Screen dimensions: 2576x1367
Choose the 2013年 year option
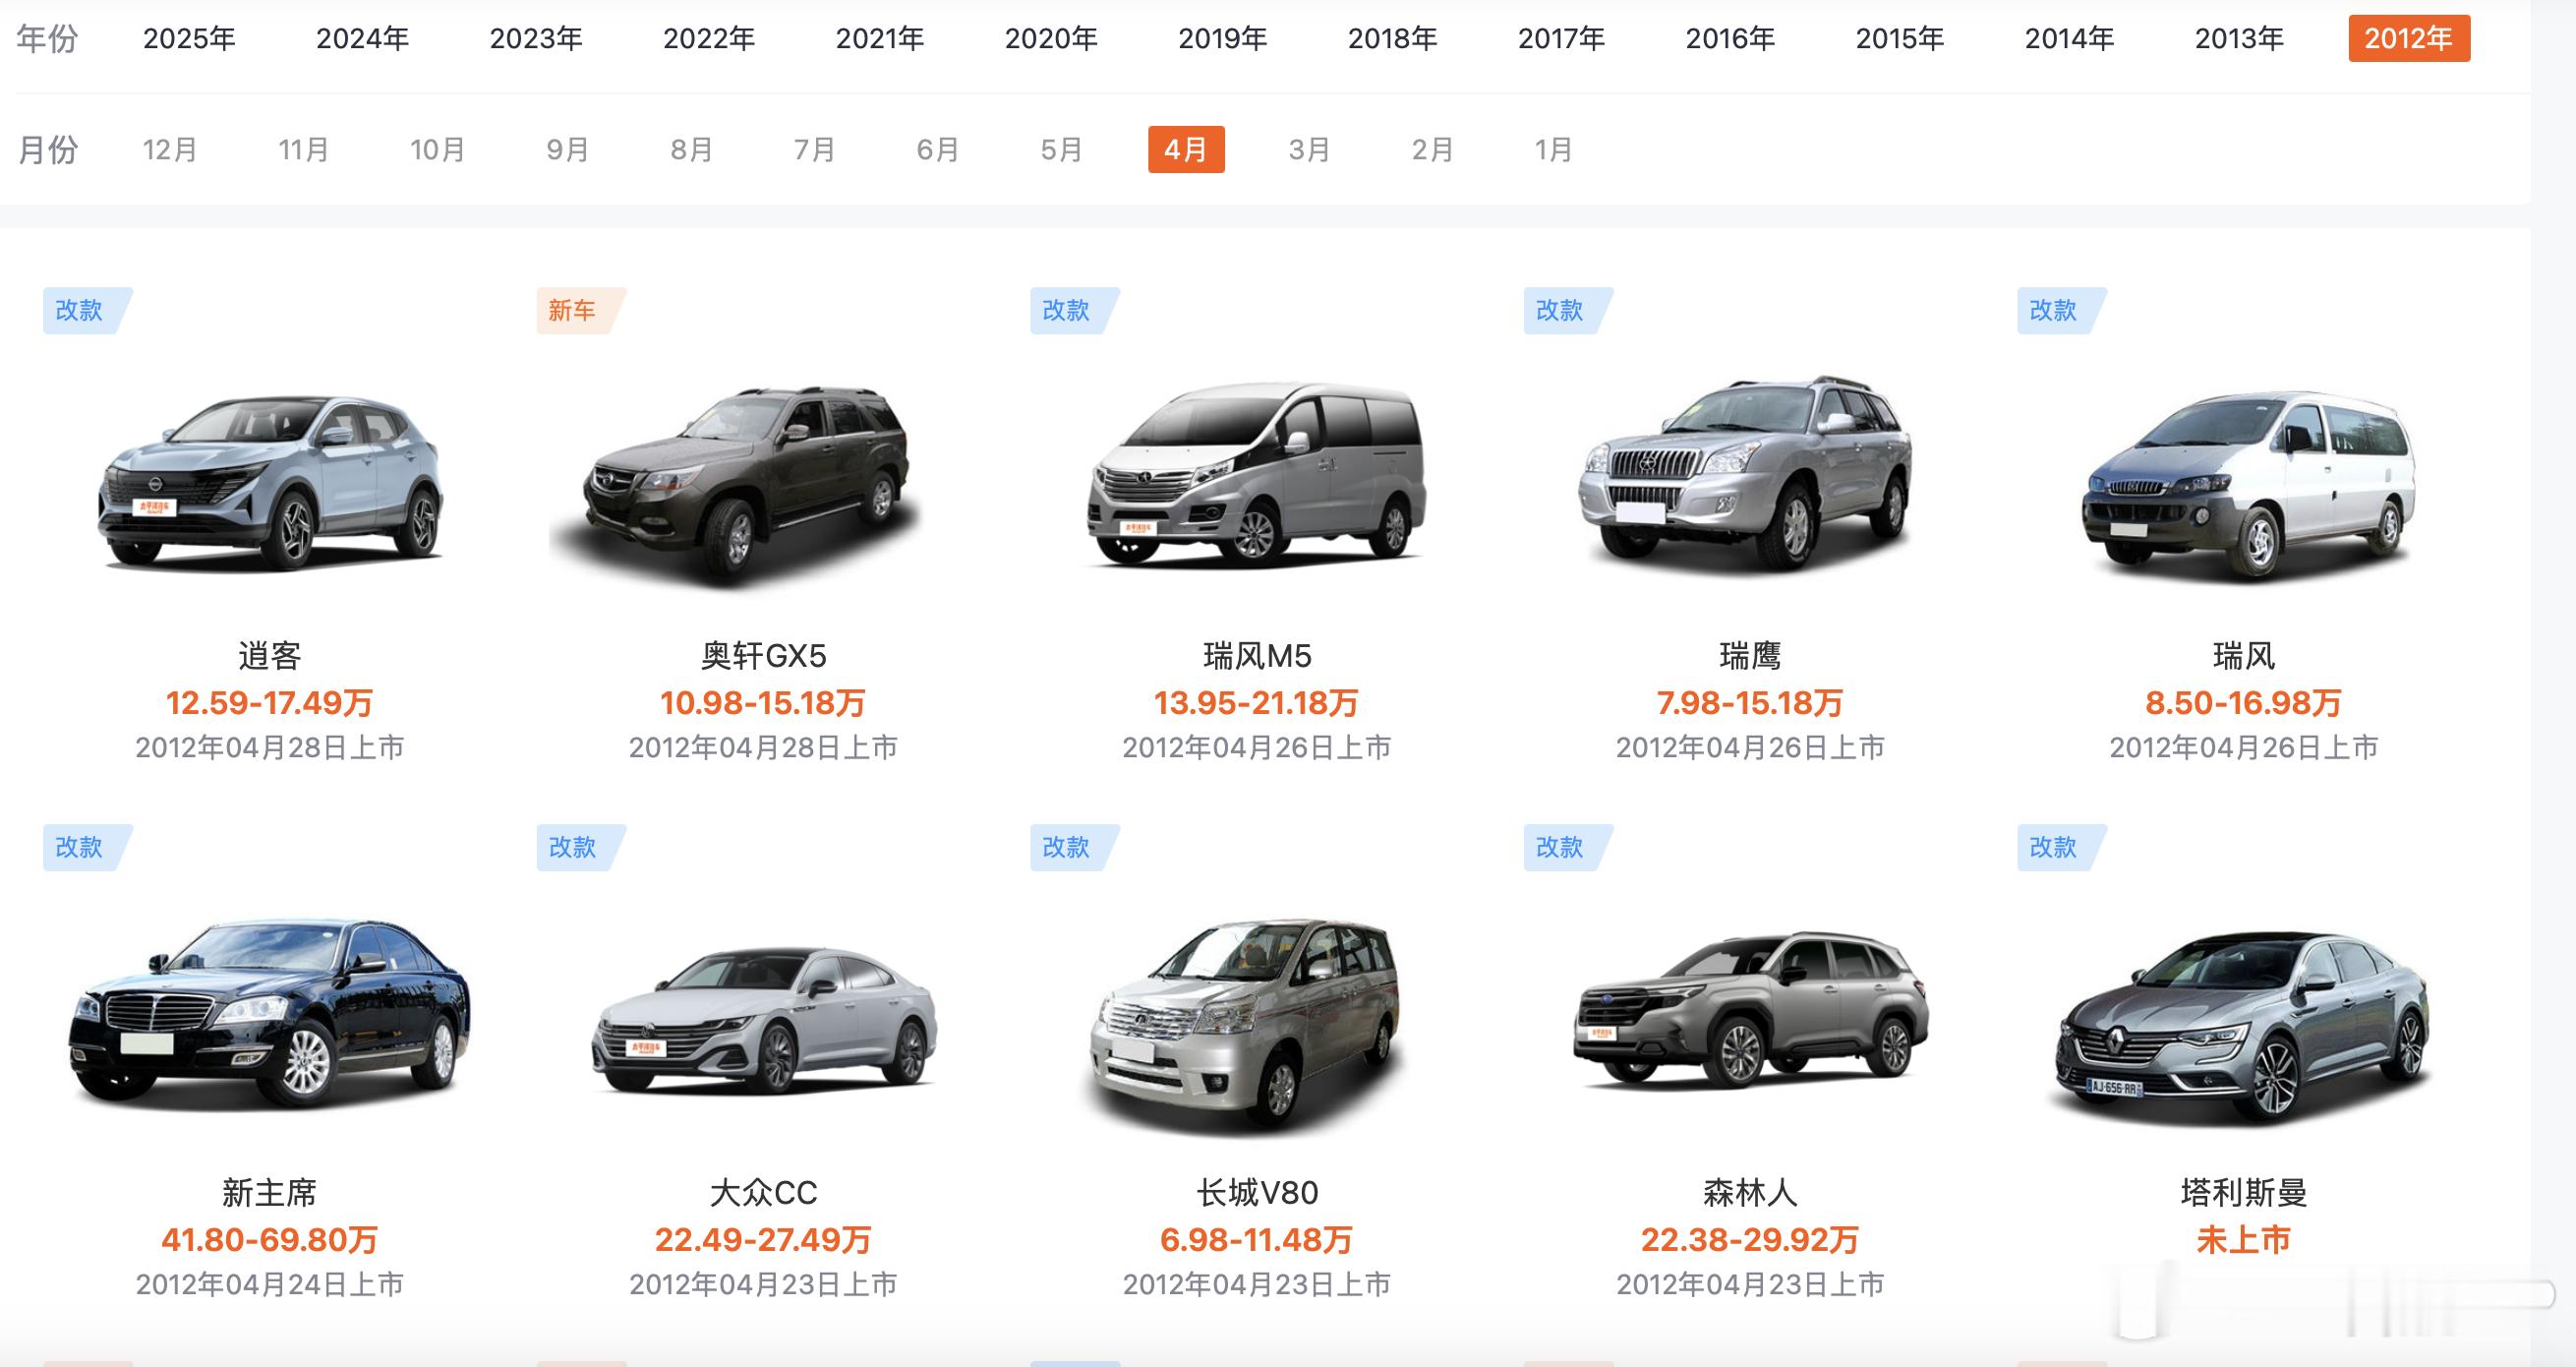[2239, 39]
